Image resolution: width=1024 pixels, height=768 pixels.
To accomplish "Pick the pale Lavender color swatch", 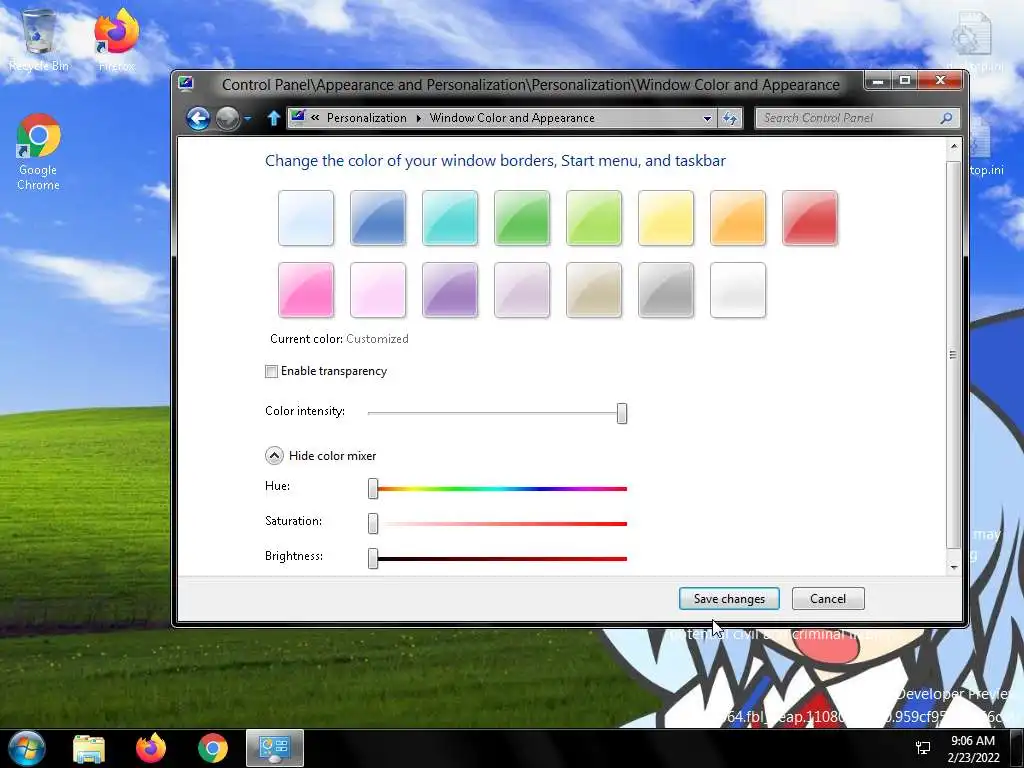I will click(522, 290).
